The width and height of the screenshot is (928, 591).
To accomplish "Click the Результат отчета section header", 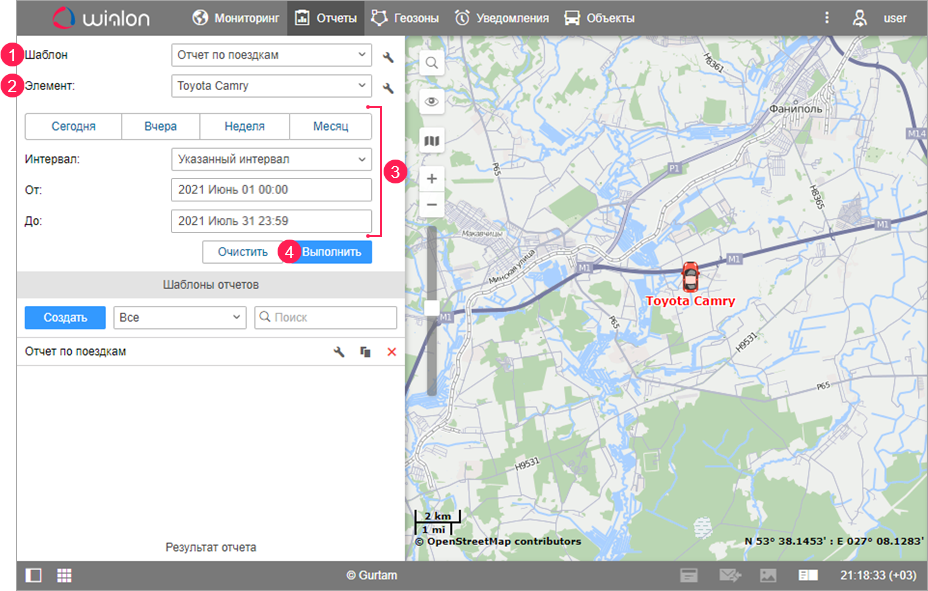I will [211, 548].
